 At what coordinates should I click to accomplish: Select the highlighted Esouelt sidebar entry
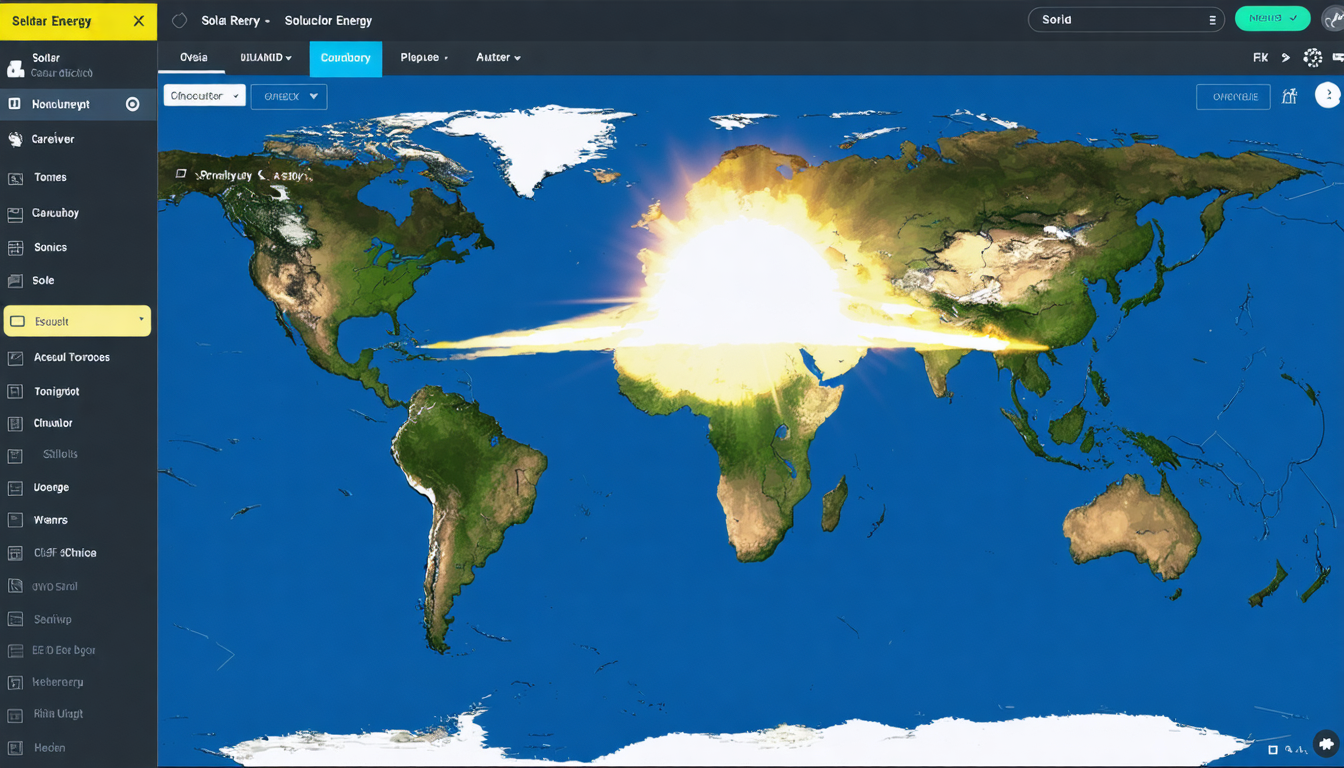click(77, 320)
